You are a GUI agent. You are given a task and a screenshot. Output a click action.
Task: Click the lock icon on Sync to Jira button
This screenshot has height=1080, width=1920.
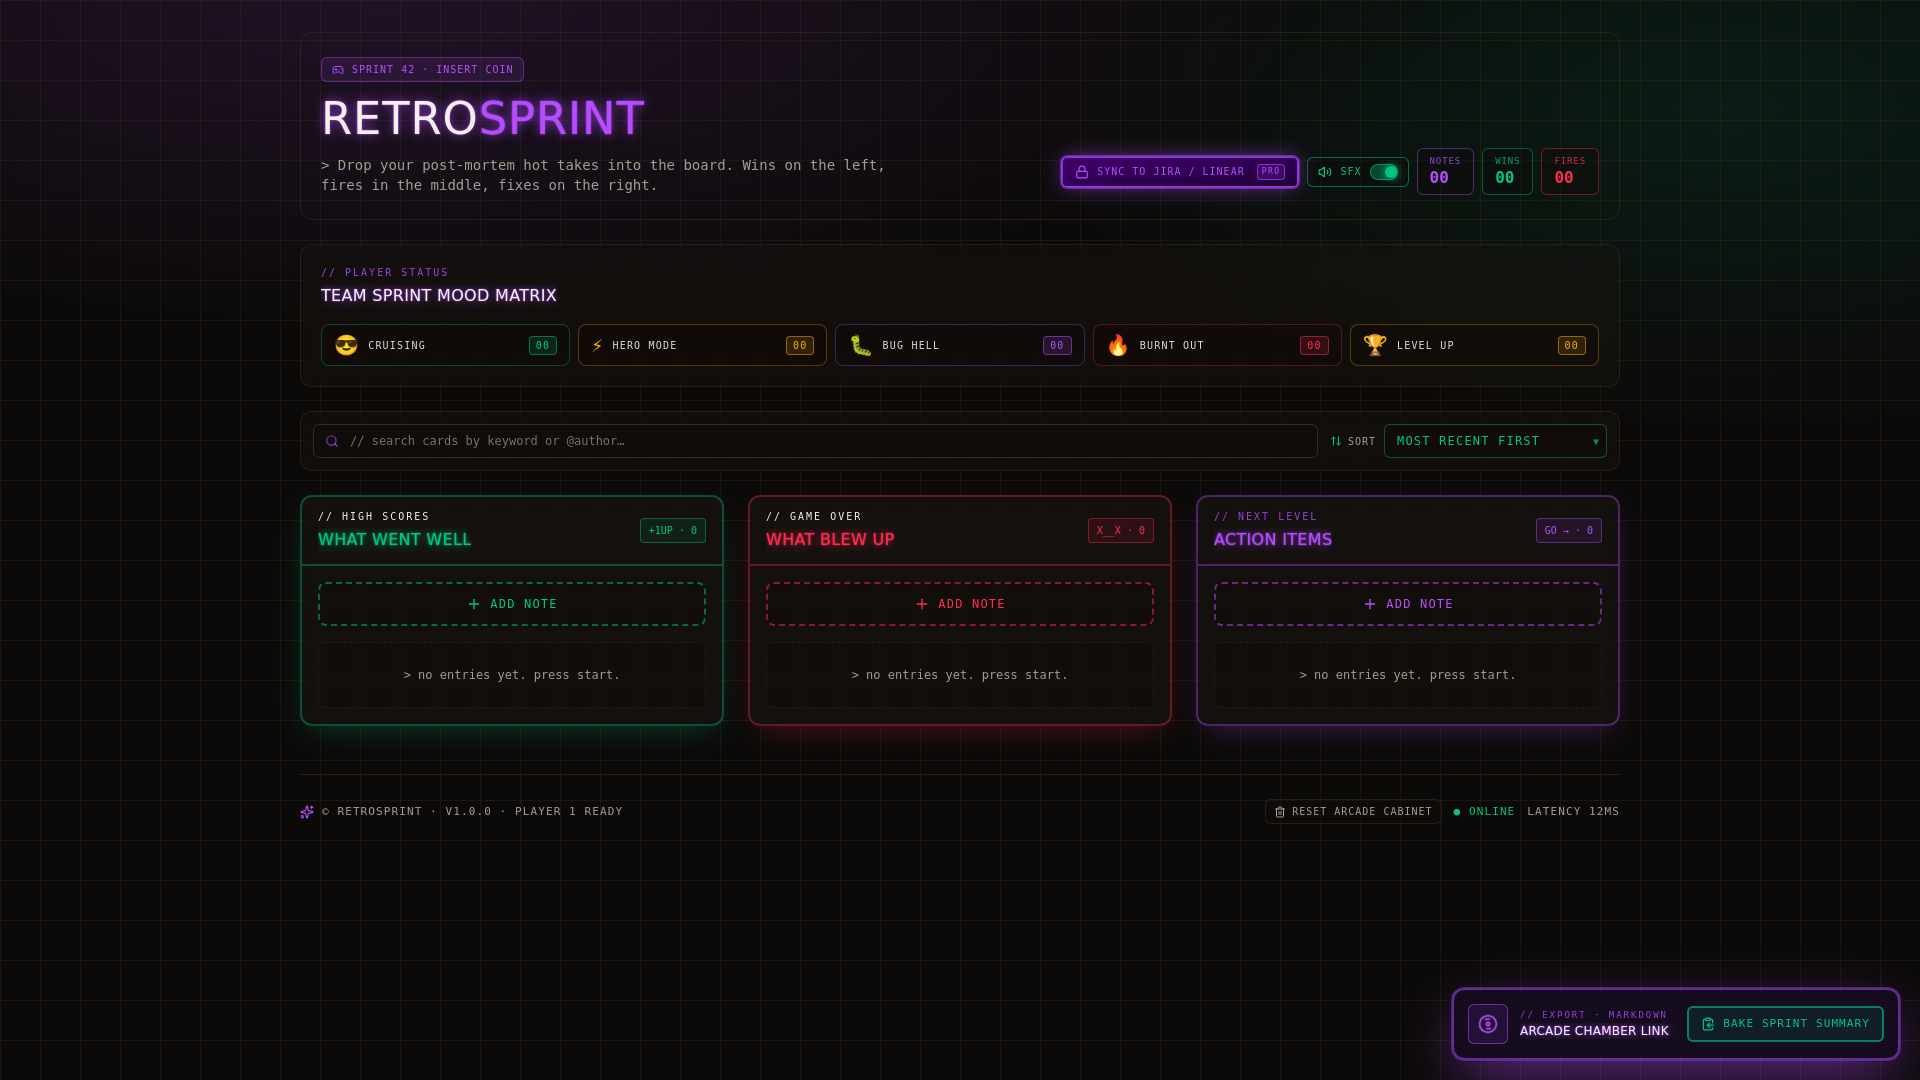tap(1081, 172)
